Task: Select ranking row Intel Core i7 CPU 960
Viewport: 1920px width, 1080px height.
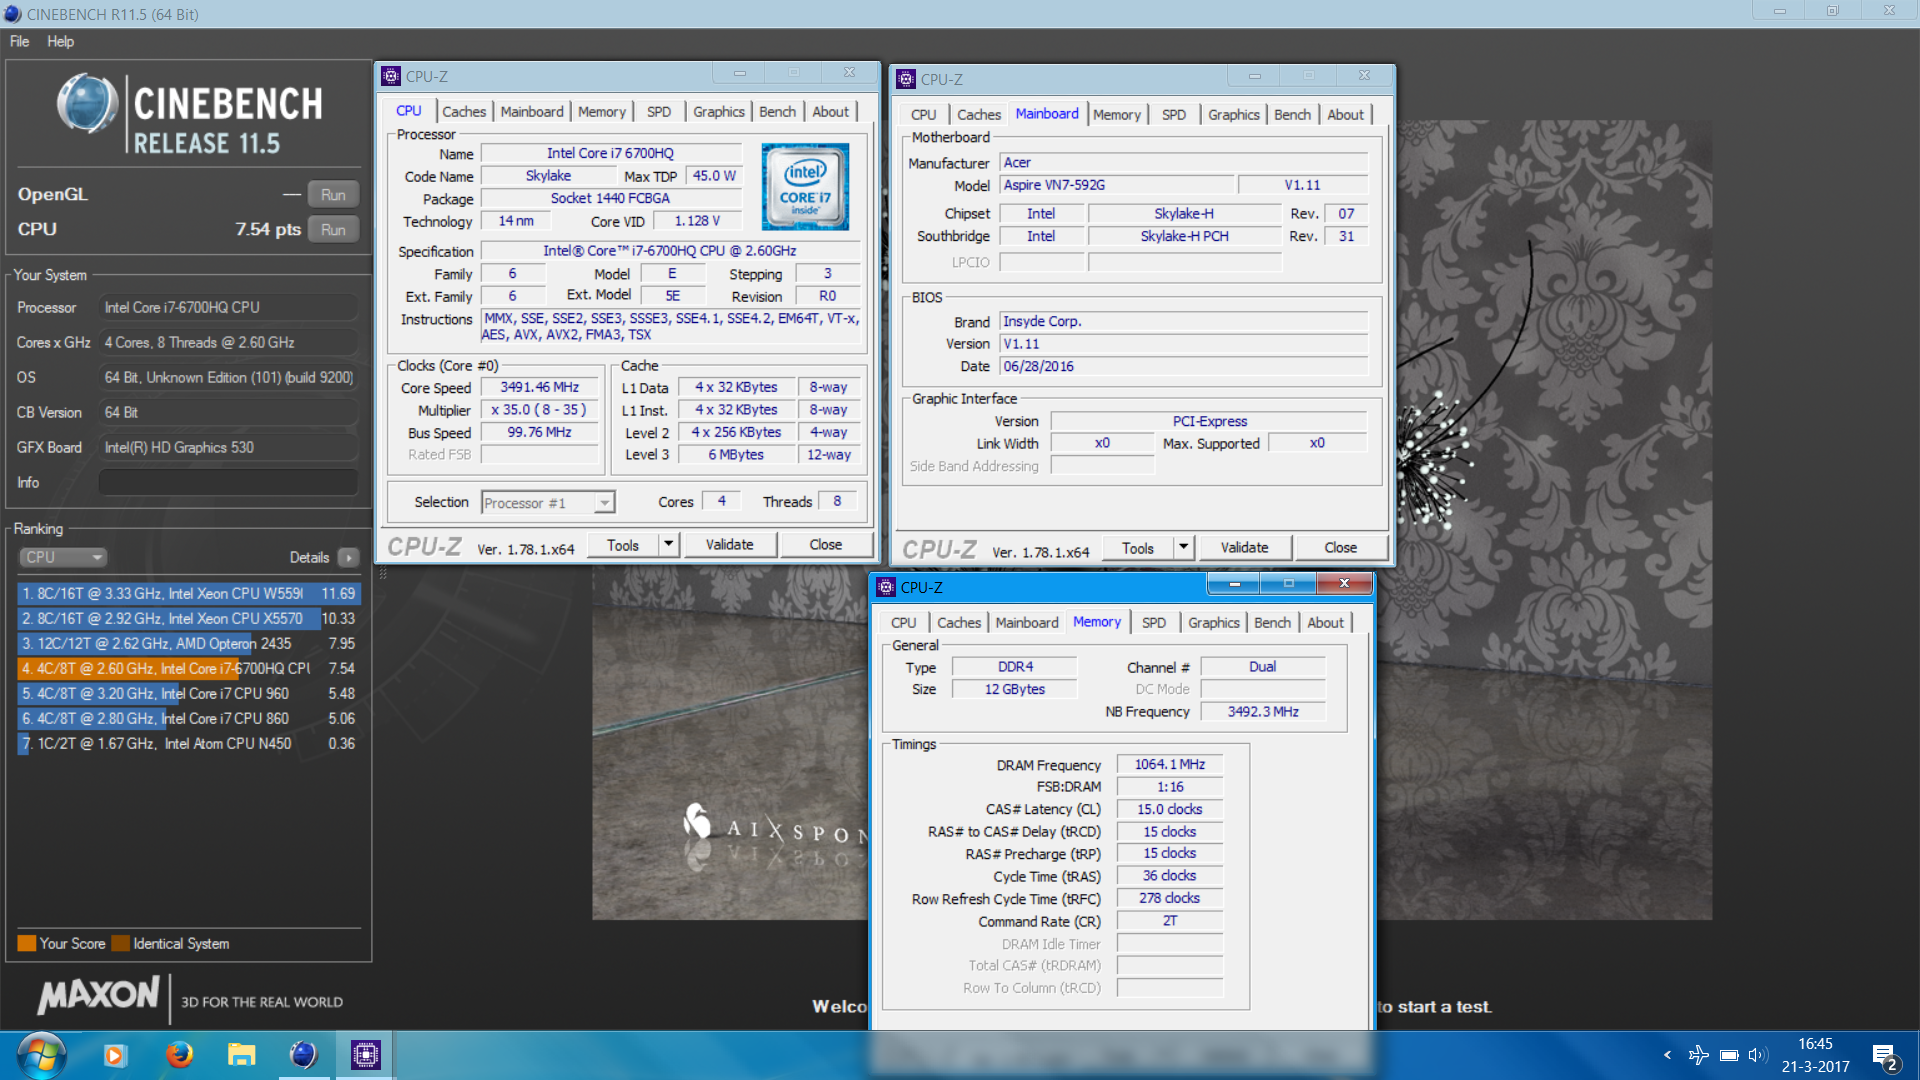Action: (x=188, y=693)
